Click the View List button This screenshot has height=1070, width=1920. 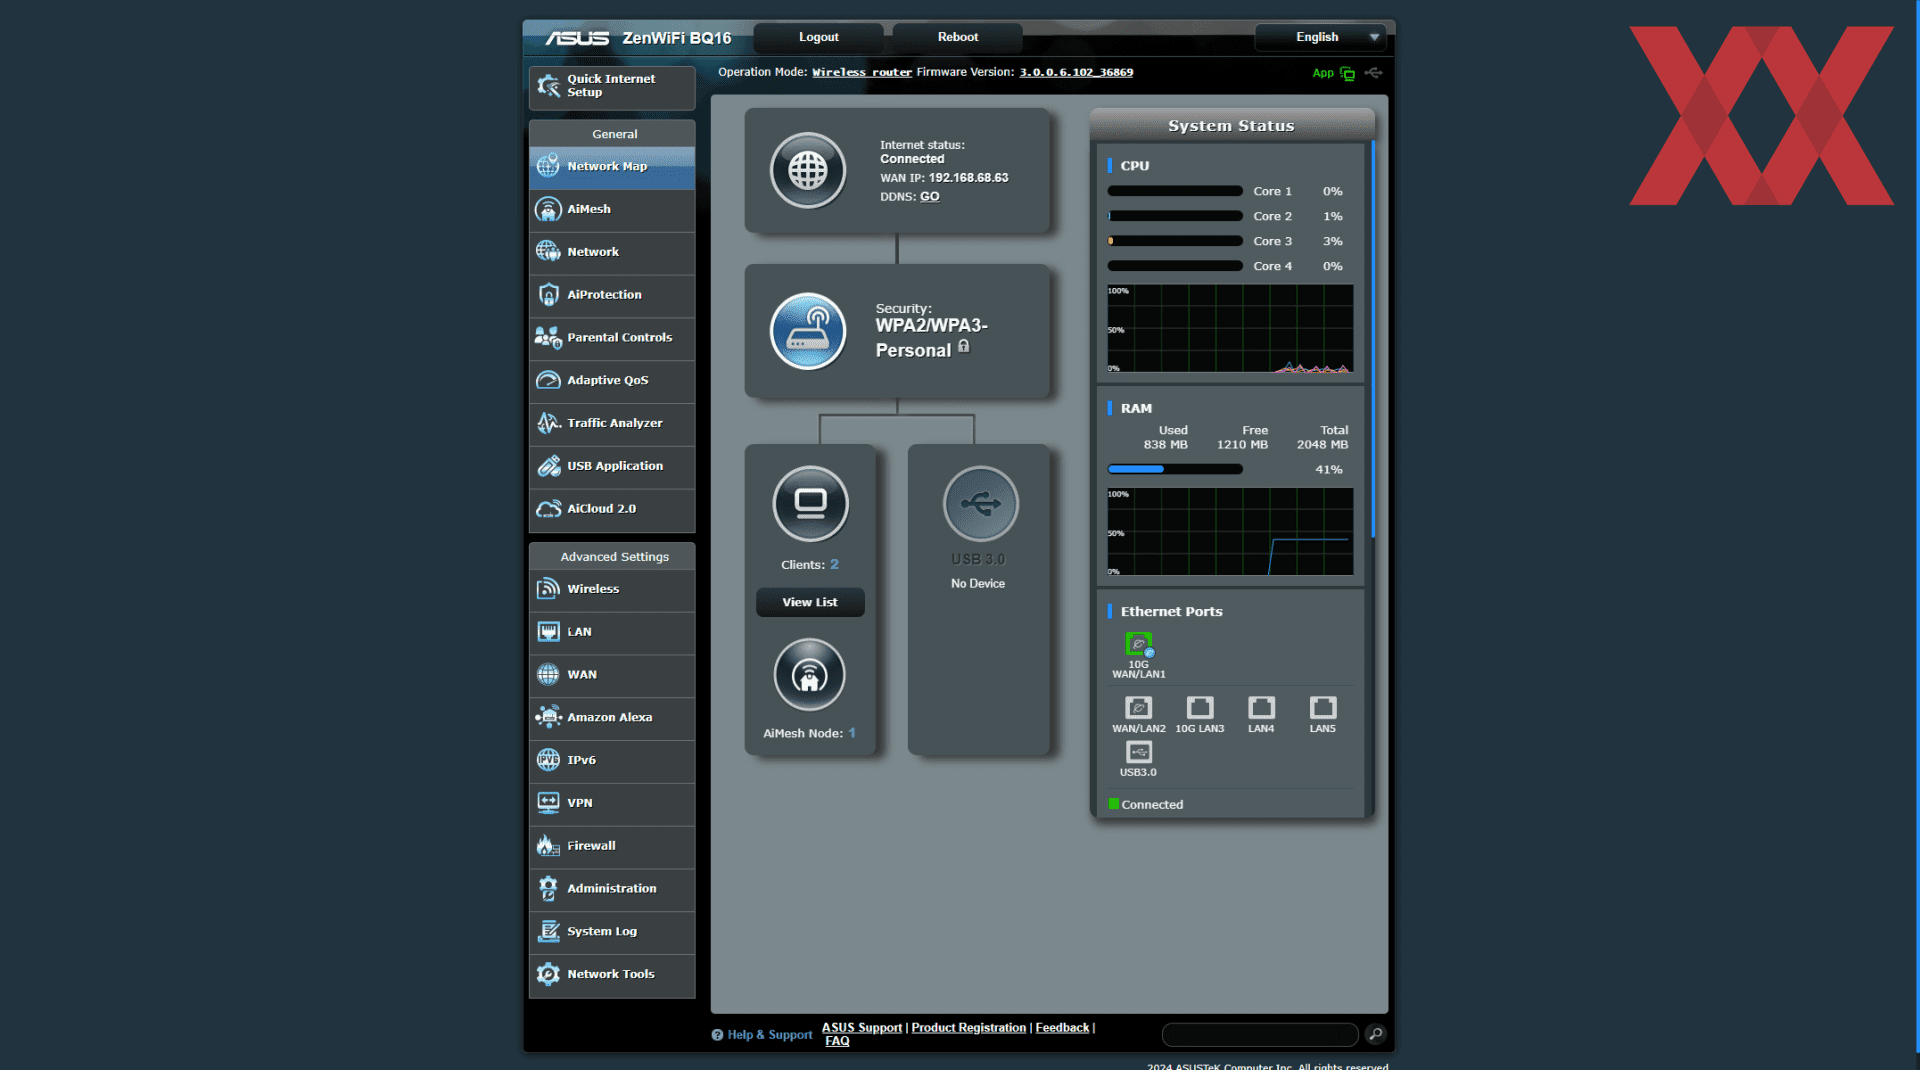[x=810, y=603]
